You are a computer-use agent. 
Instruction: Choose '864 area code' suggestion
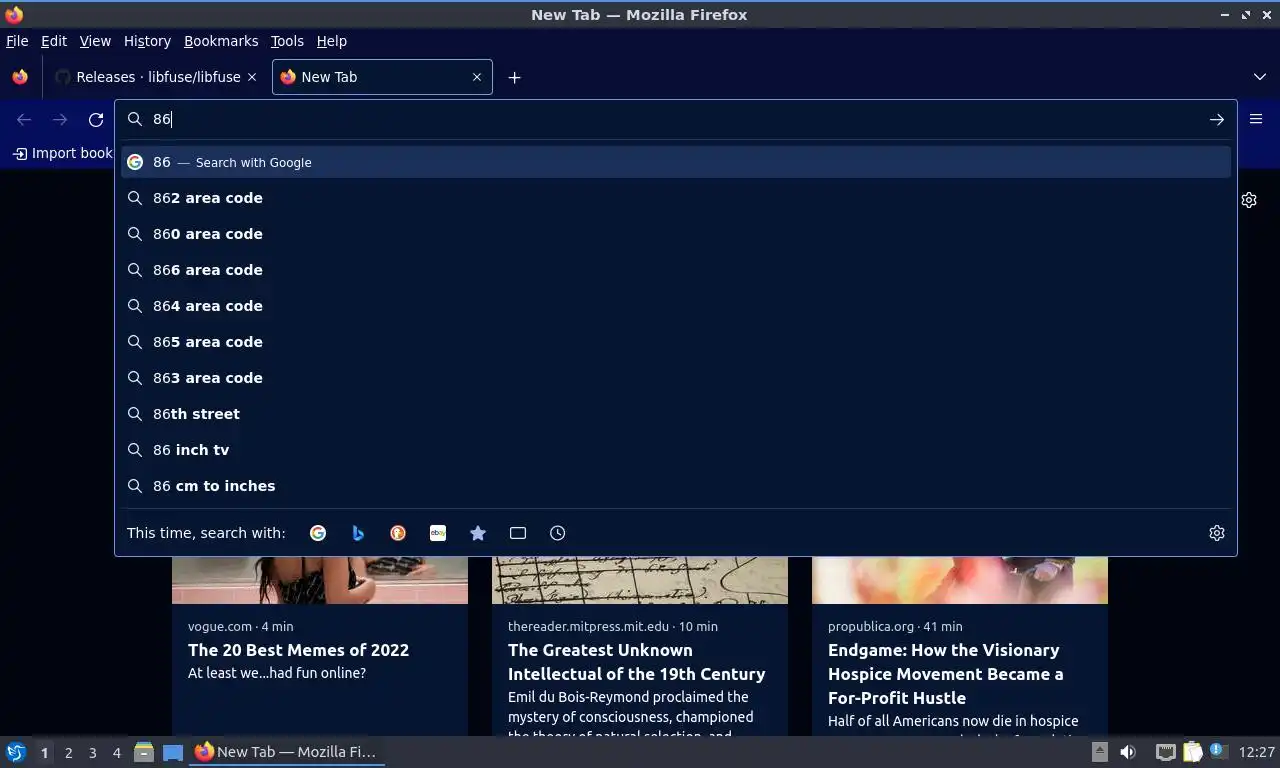(x=676, y=306)
